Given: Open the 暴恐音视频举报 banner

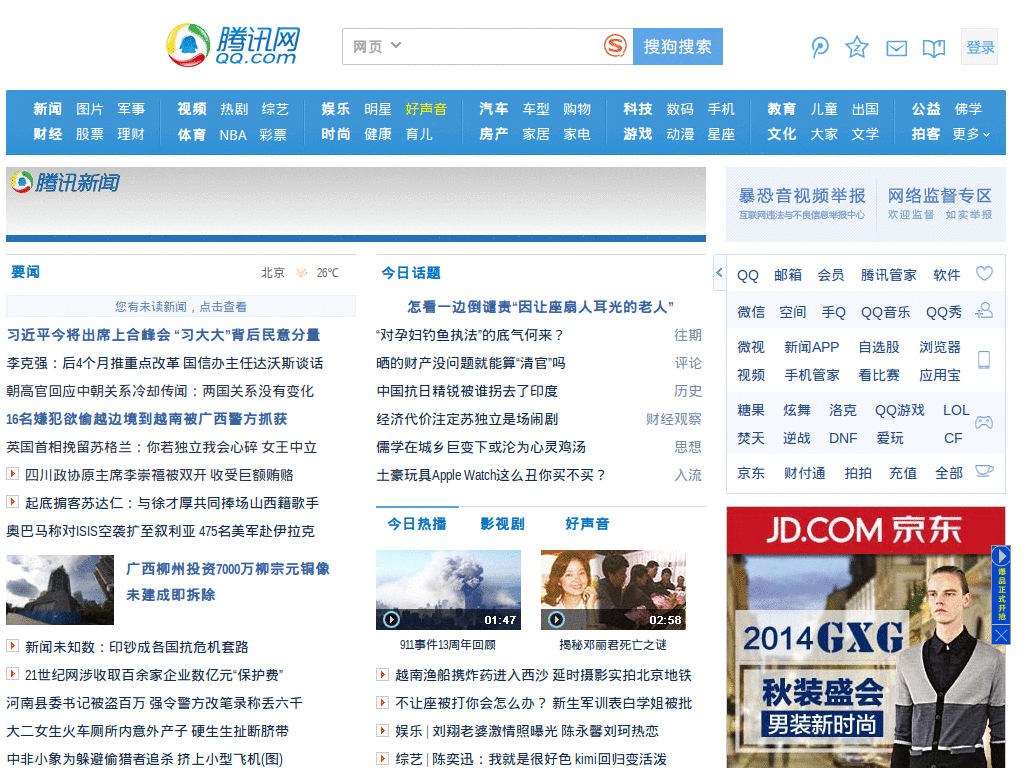Looking at the screenshot, I should [x=802, y=204].
